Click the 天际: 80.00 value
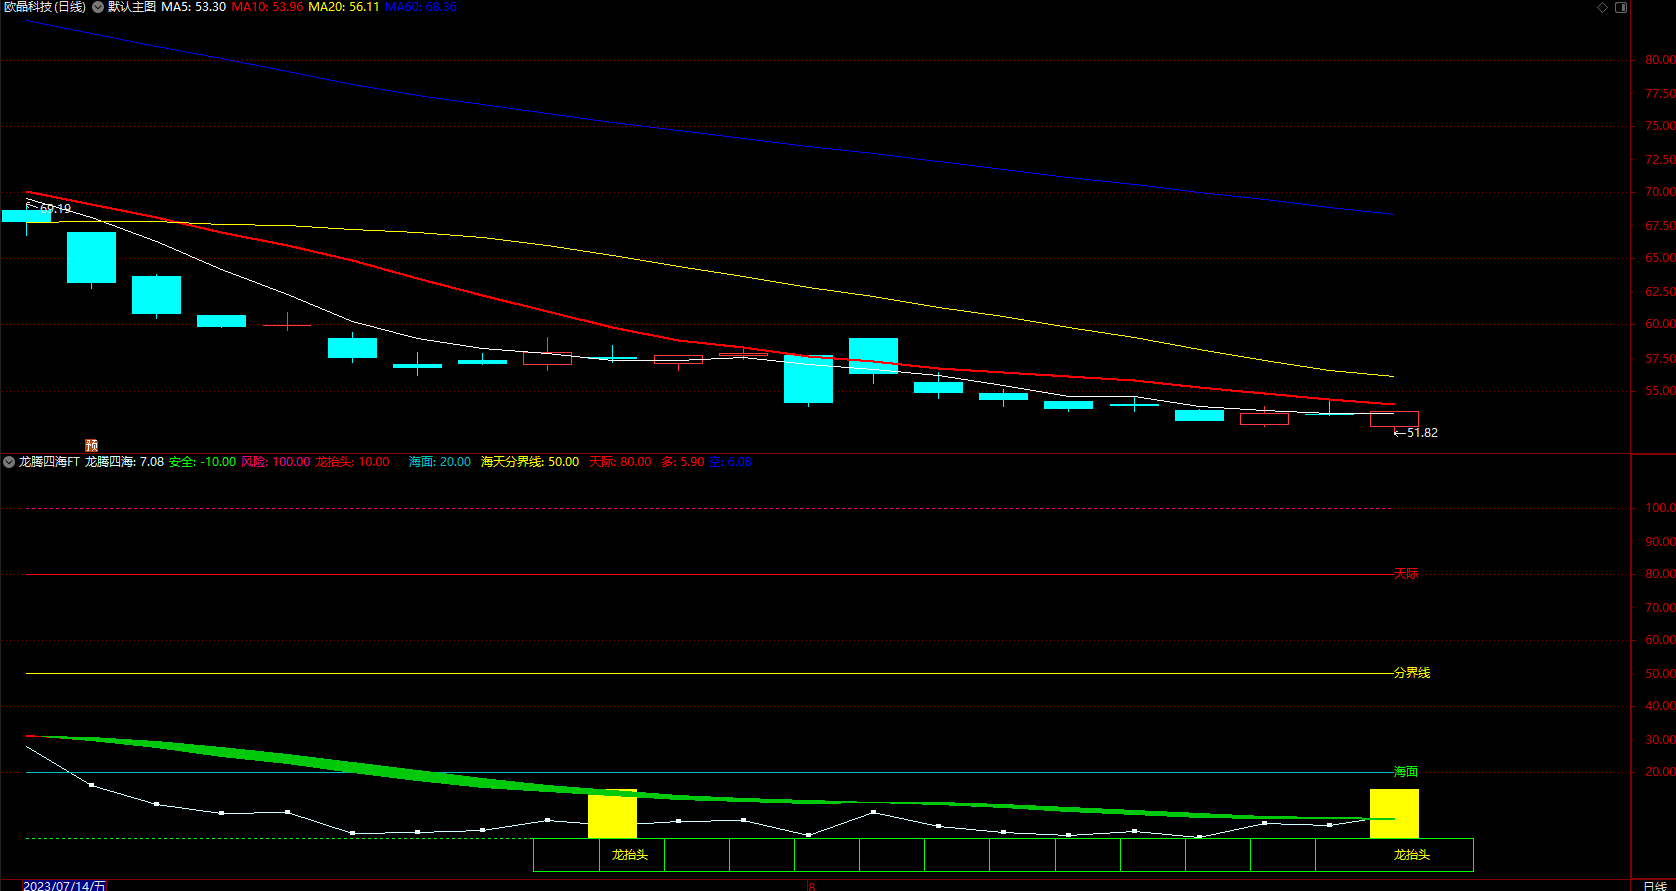1676x891 pixels. coord(620,462)
